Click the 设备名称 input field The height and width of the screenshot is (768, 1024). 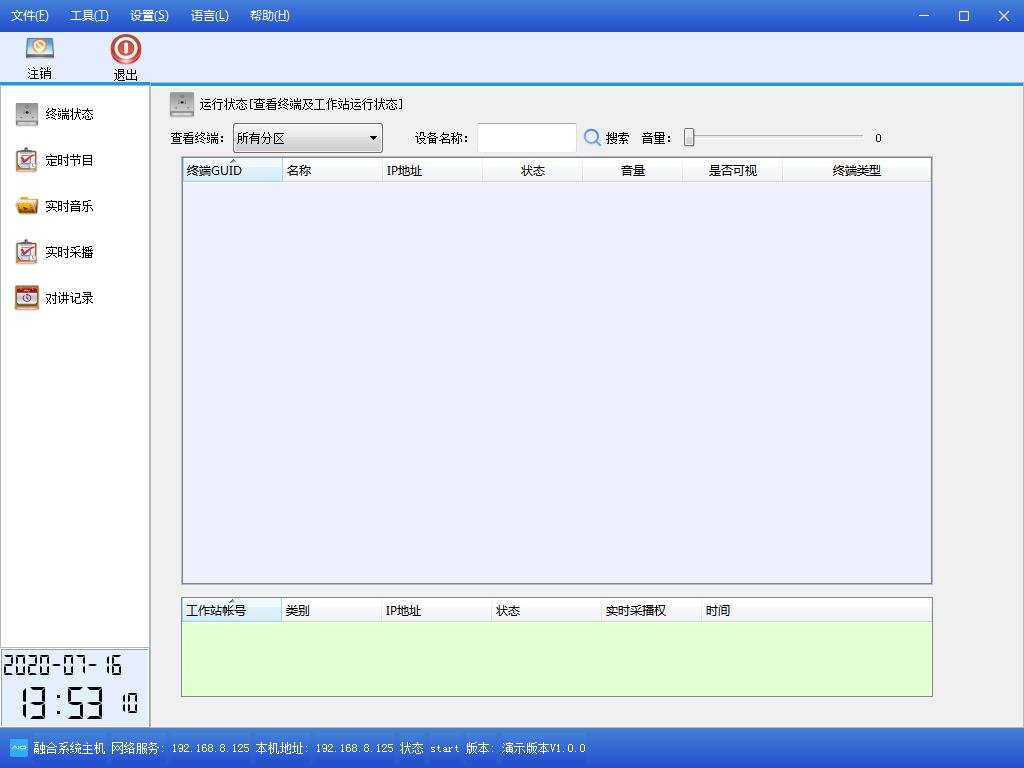point(526,138)
